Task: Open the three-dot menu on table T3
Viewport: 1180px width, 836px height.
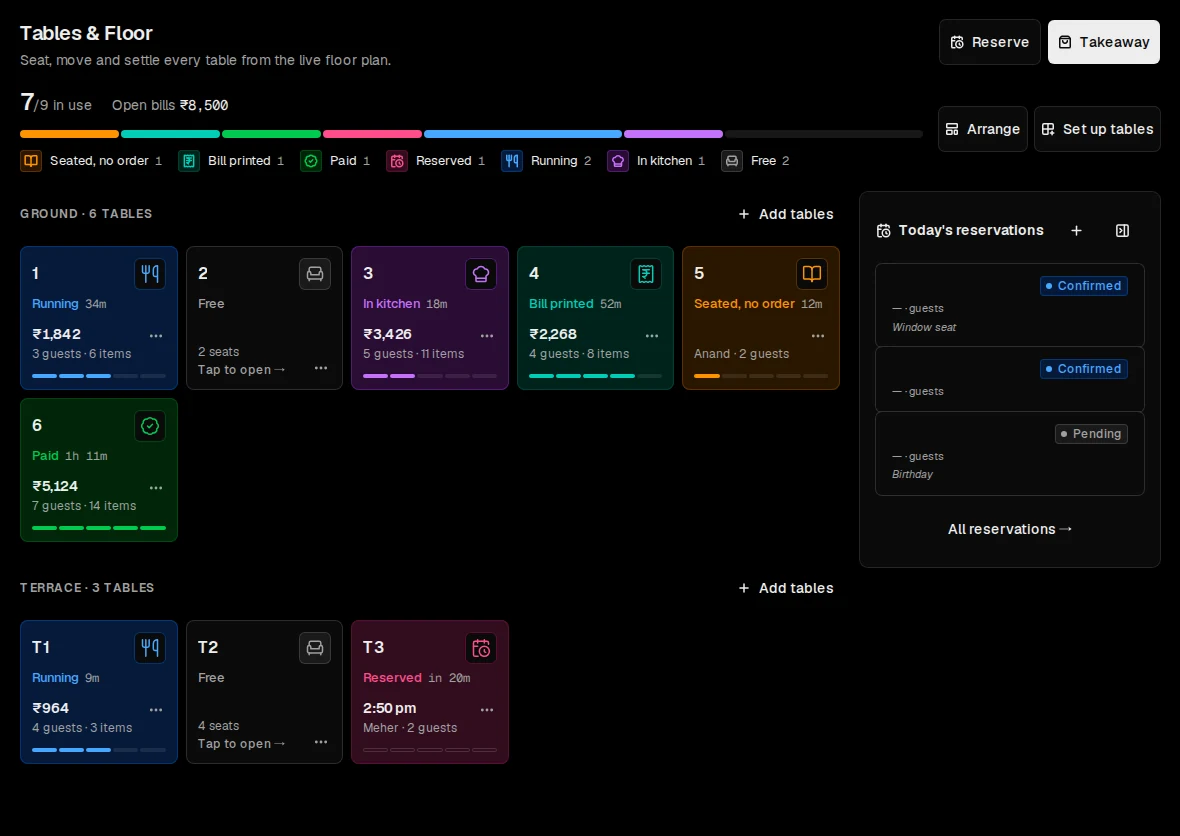Action: [x=487, y=710]
